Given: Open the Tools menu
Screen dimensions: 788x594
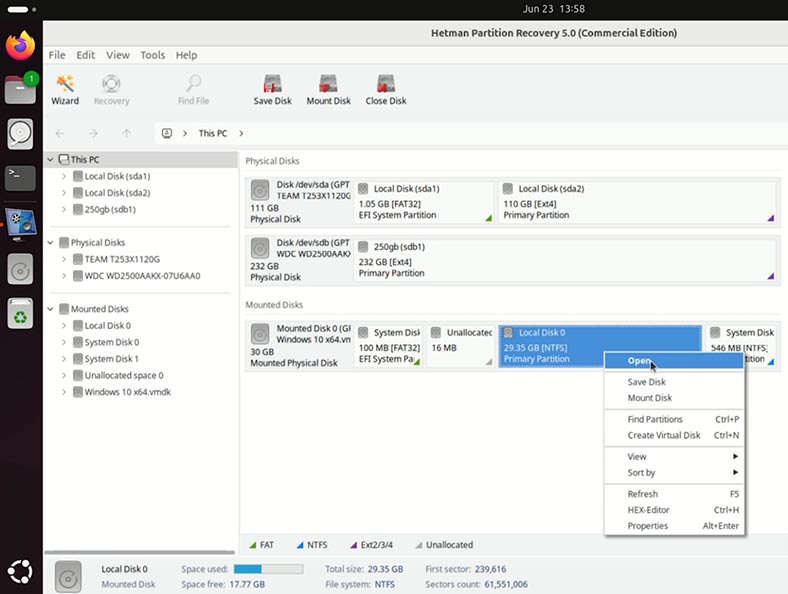Looking at the screenshot, I should pyautogui.click(x=152, y=55).
